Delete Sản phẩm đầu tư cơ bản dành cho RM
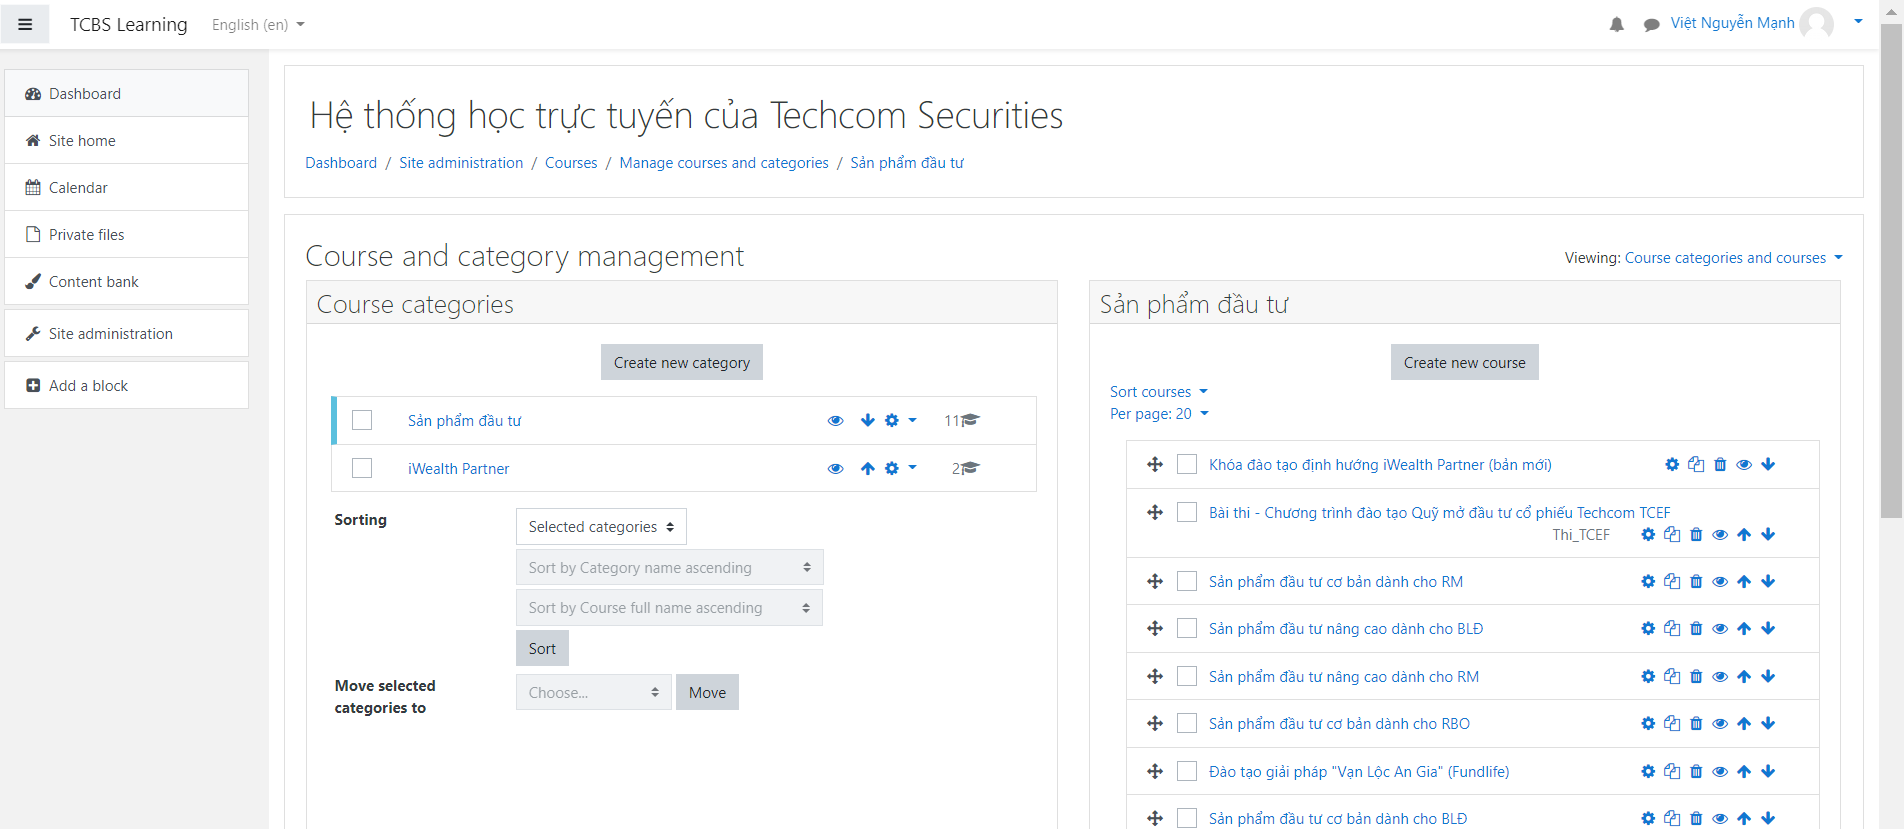The width and height of the screenshot is (1904, 829). 1696,581
